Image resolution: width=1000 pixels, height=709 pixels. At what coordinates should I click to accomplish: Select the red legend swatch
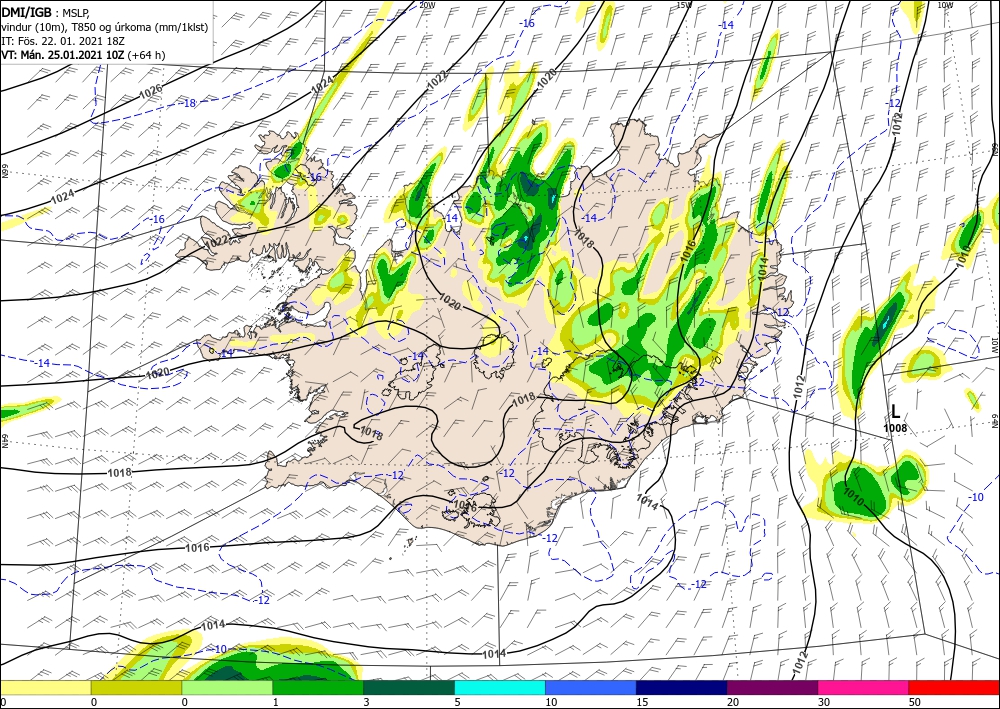[954, 687]
